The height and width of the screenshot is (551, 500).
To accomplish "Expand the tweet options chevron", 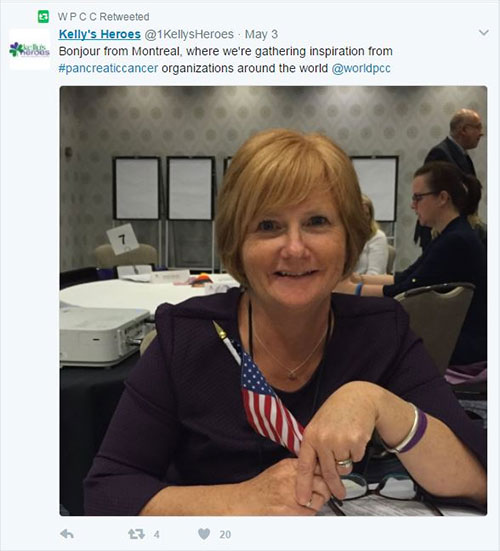I will [484, 33].
